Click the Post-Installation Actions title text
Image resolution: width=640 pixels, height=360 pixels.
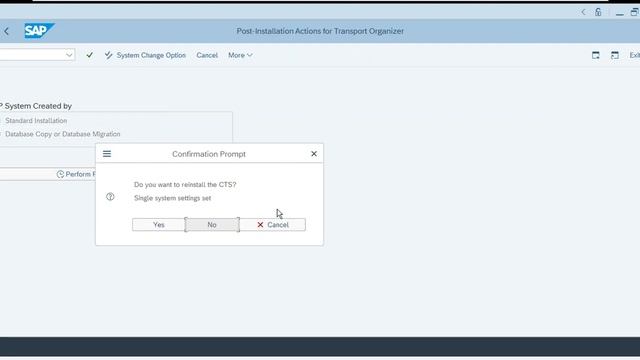(x=320, y=31)
